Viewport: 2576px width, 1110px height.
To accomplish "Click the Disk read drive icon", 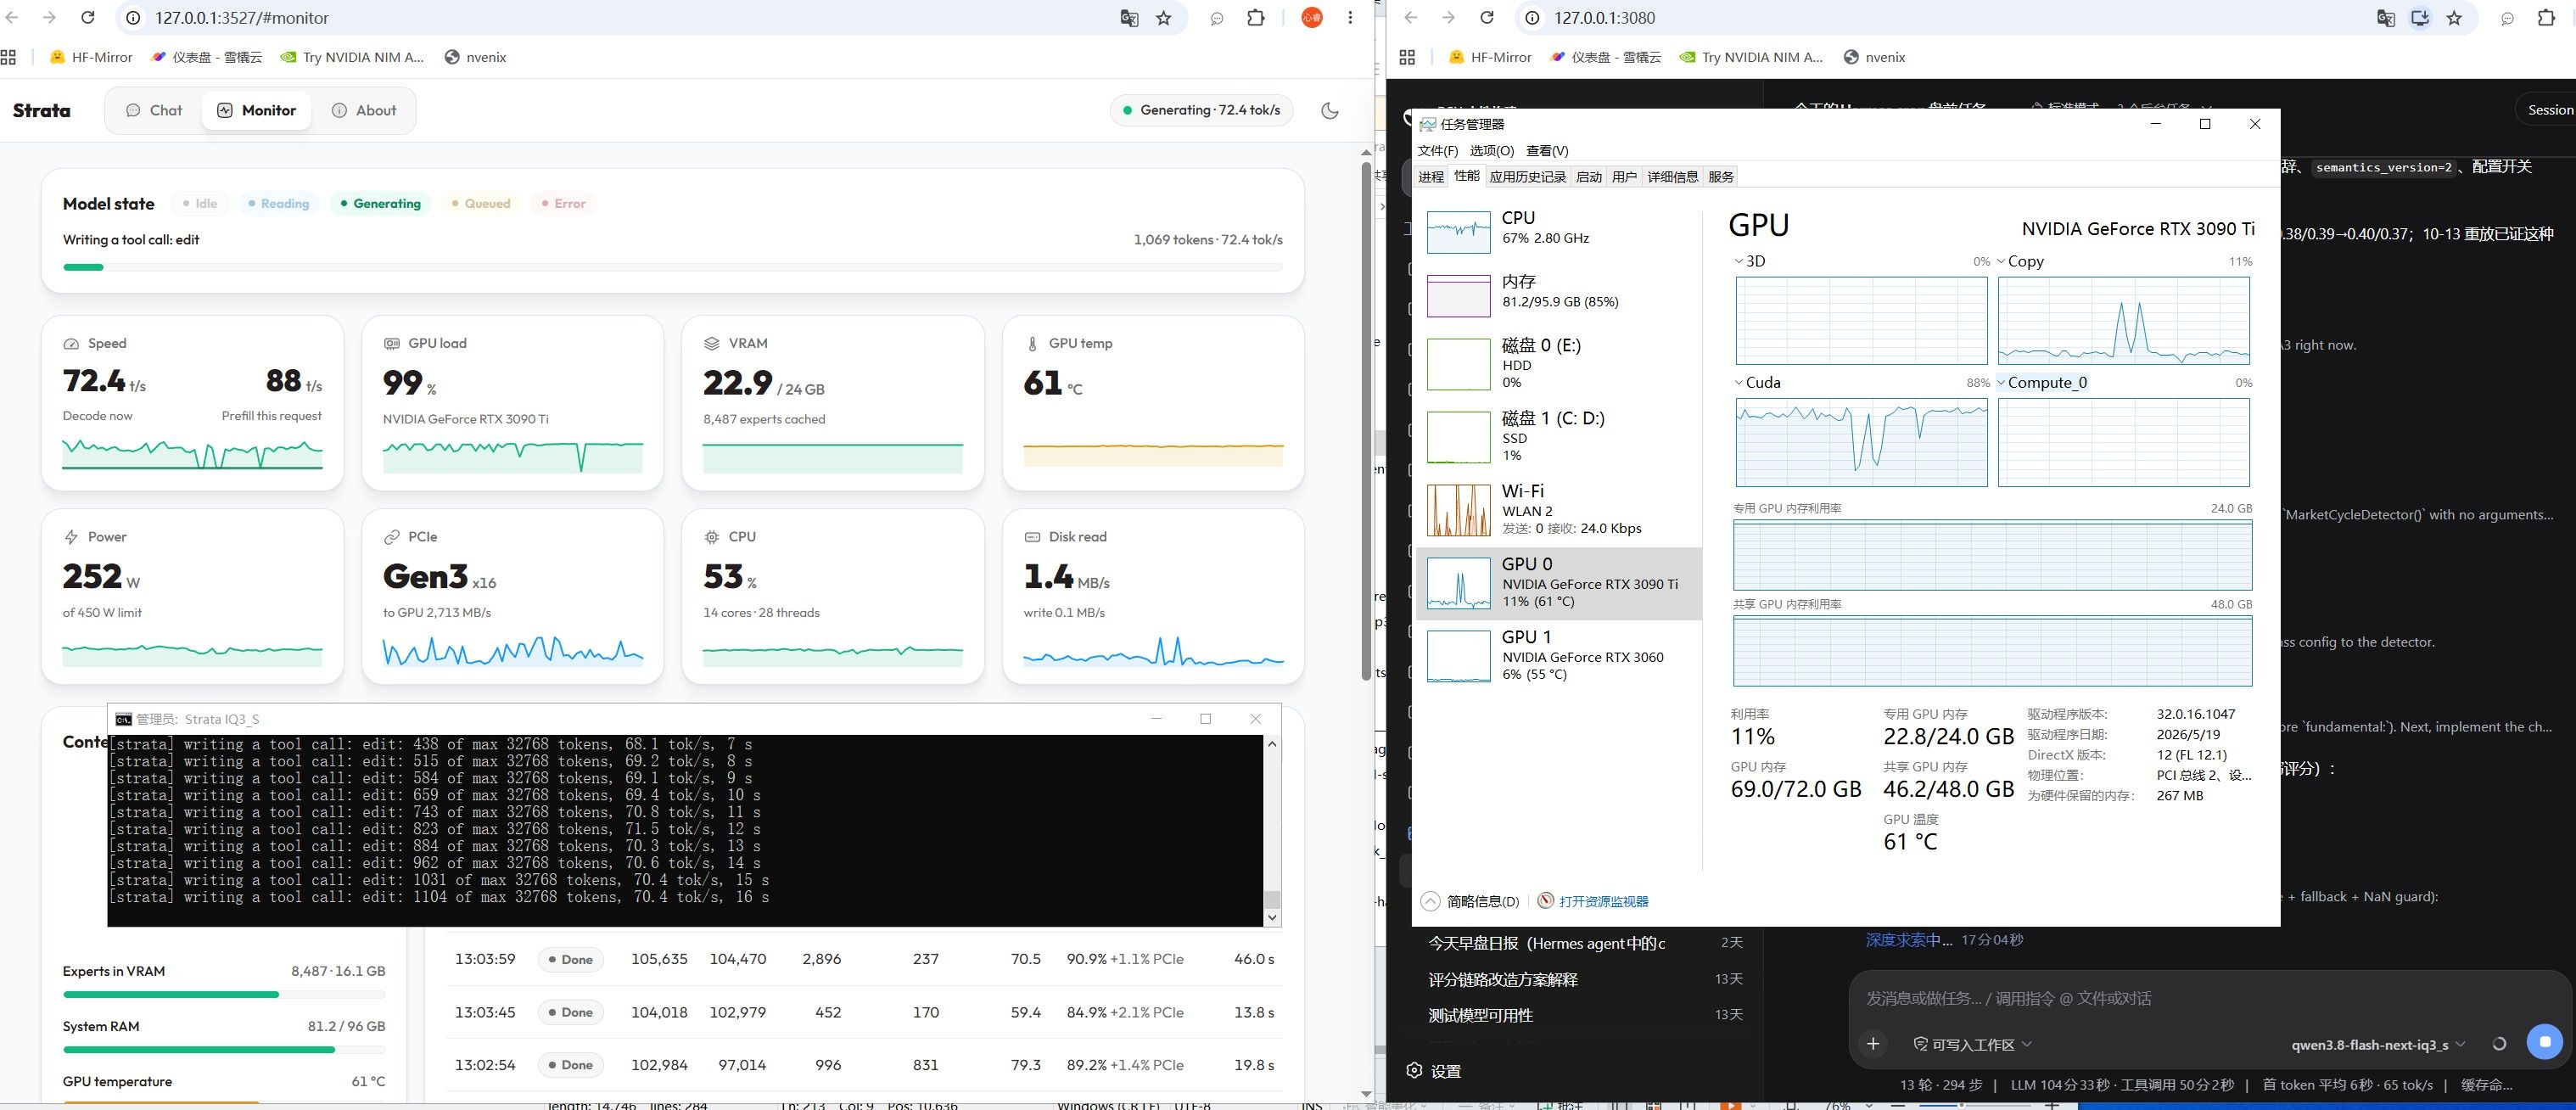I will [x=1032, y=537].
